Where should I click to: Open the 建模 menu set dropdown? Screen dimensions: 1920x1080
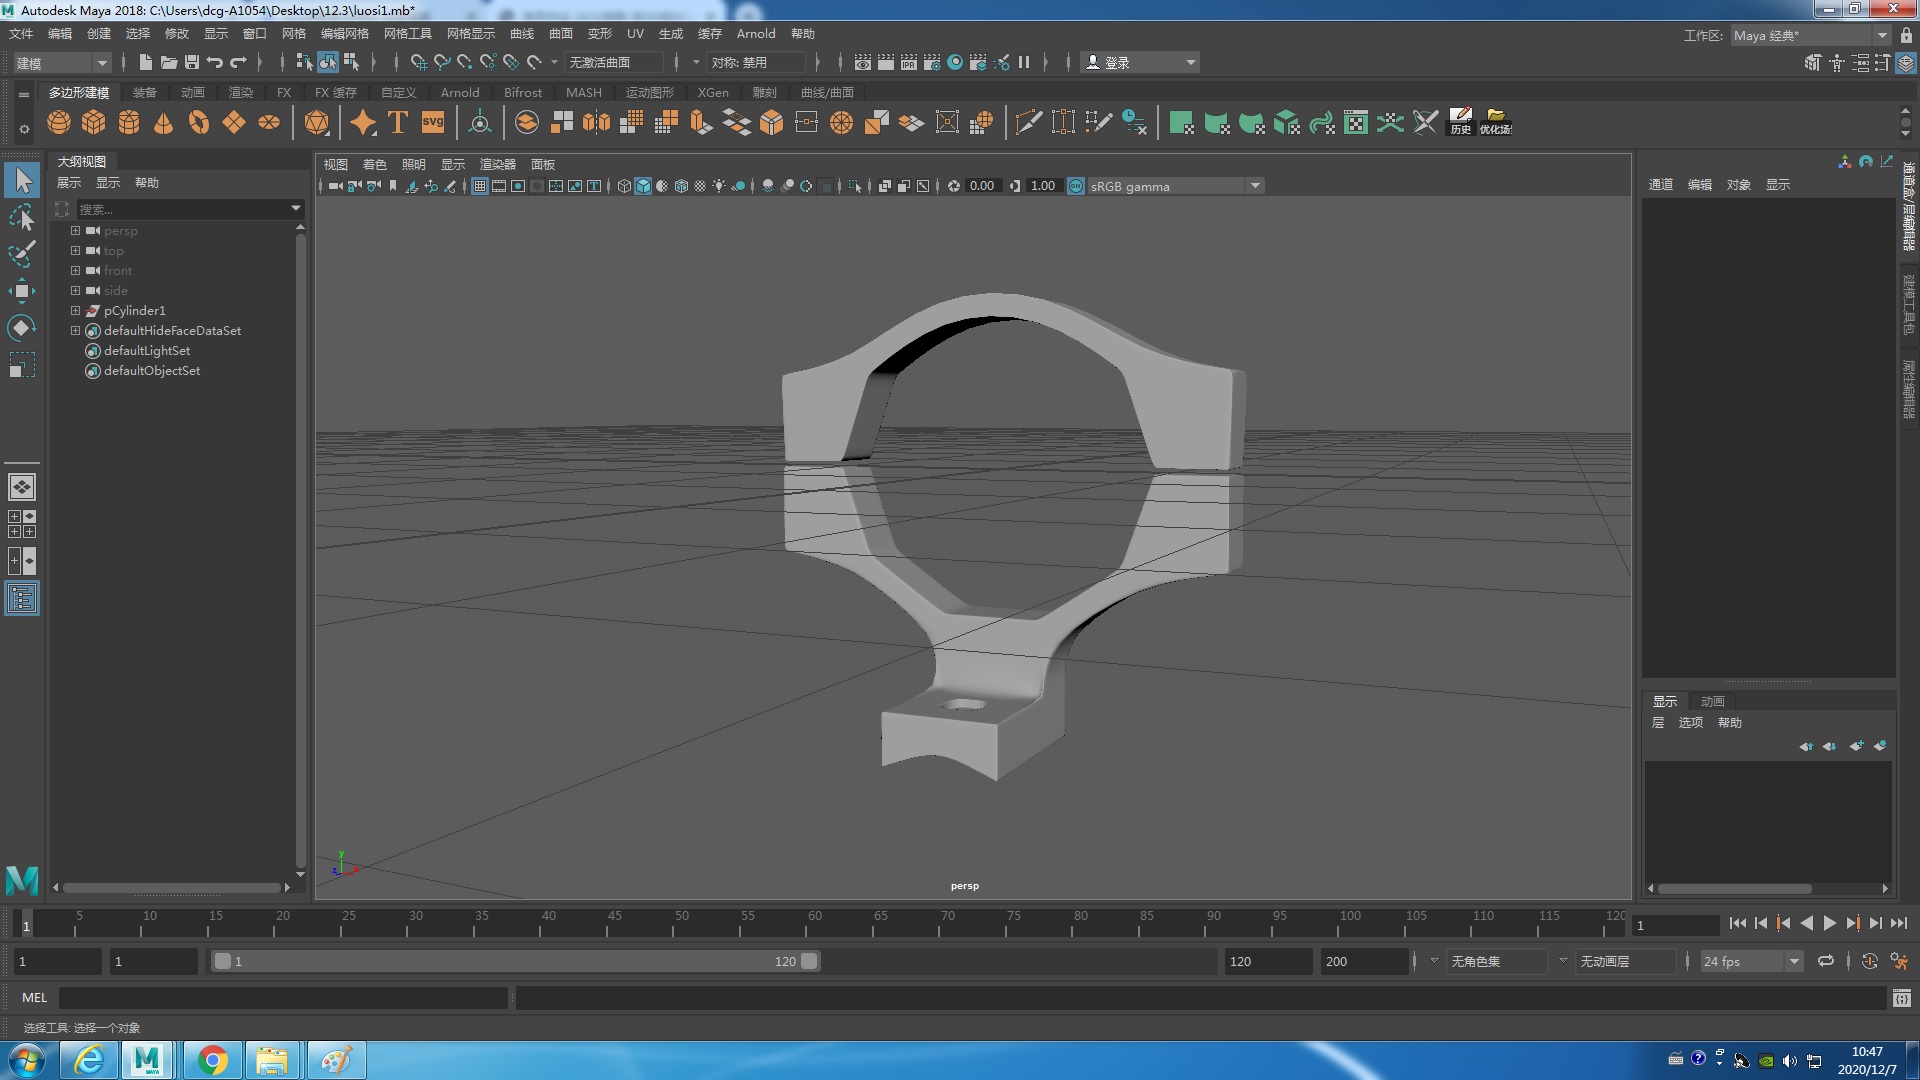[x=61, y=63]
